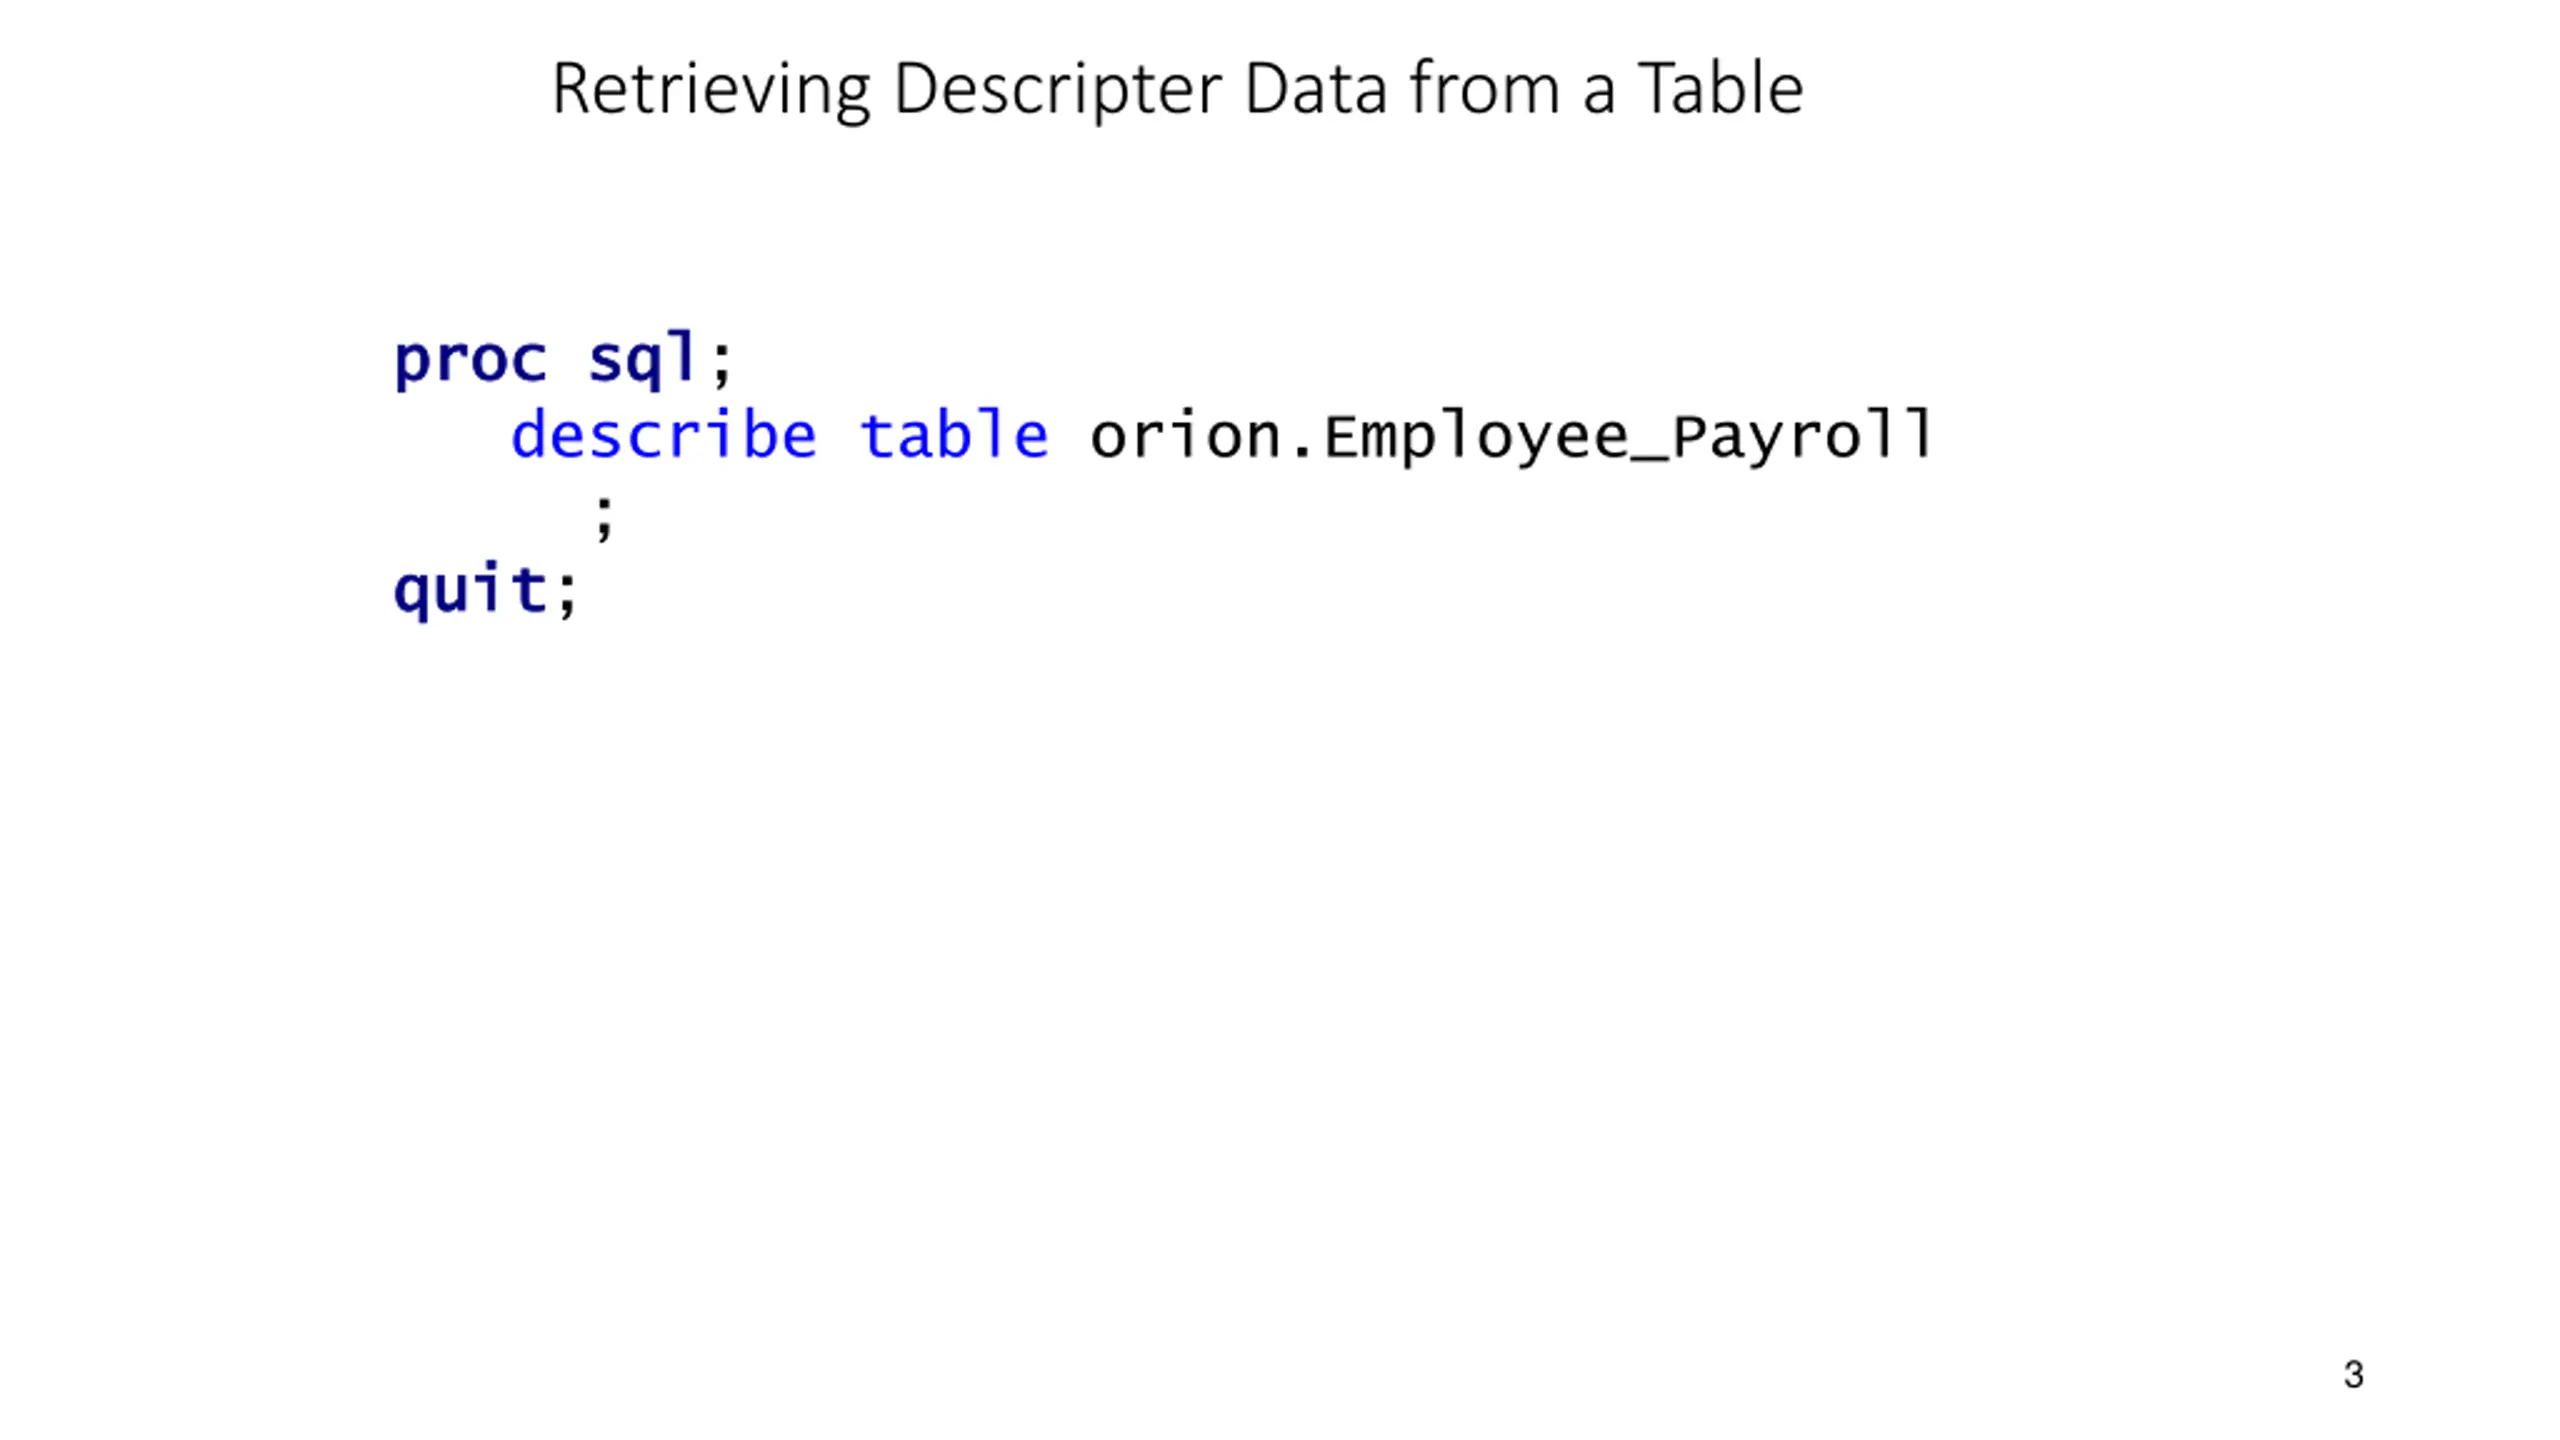
Task: Select the word "Table" in the title
Action: [1720, 88]
